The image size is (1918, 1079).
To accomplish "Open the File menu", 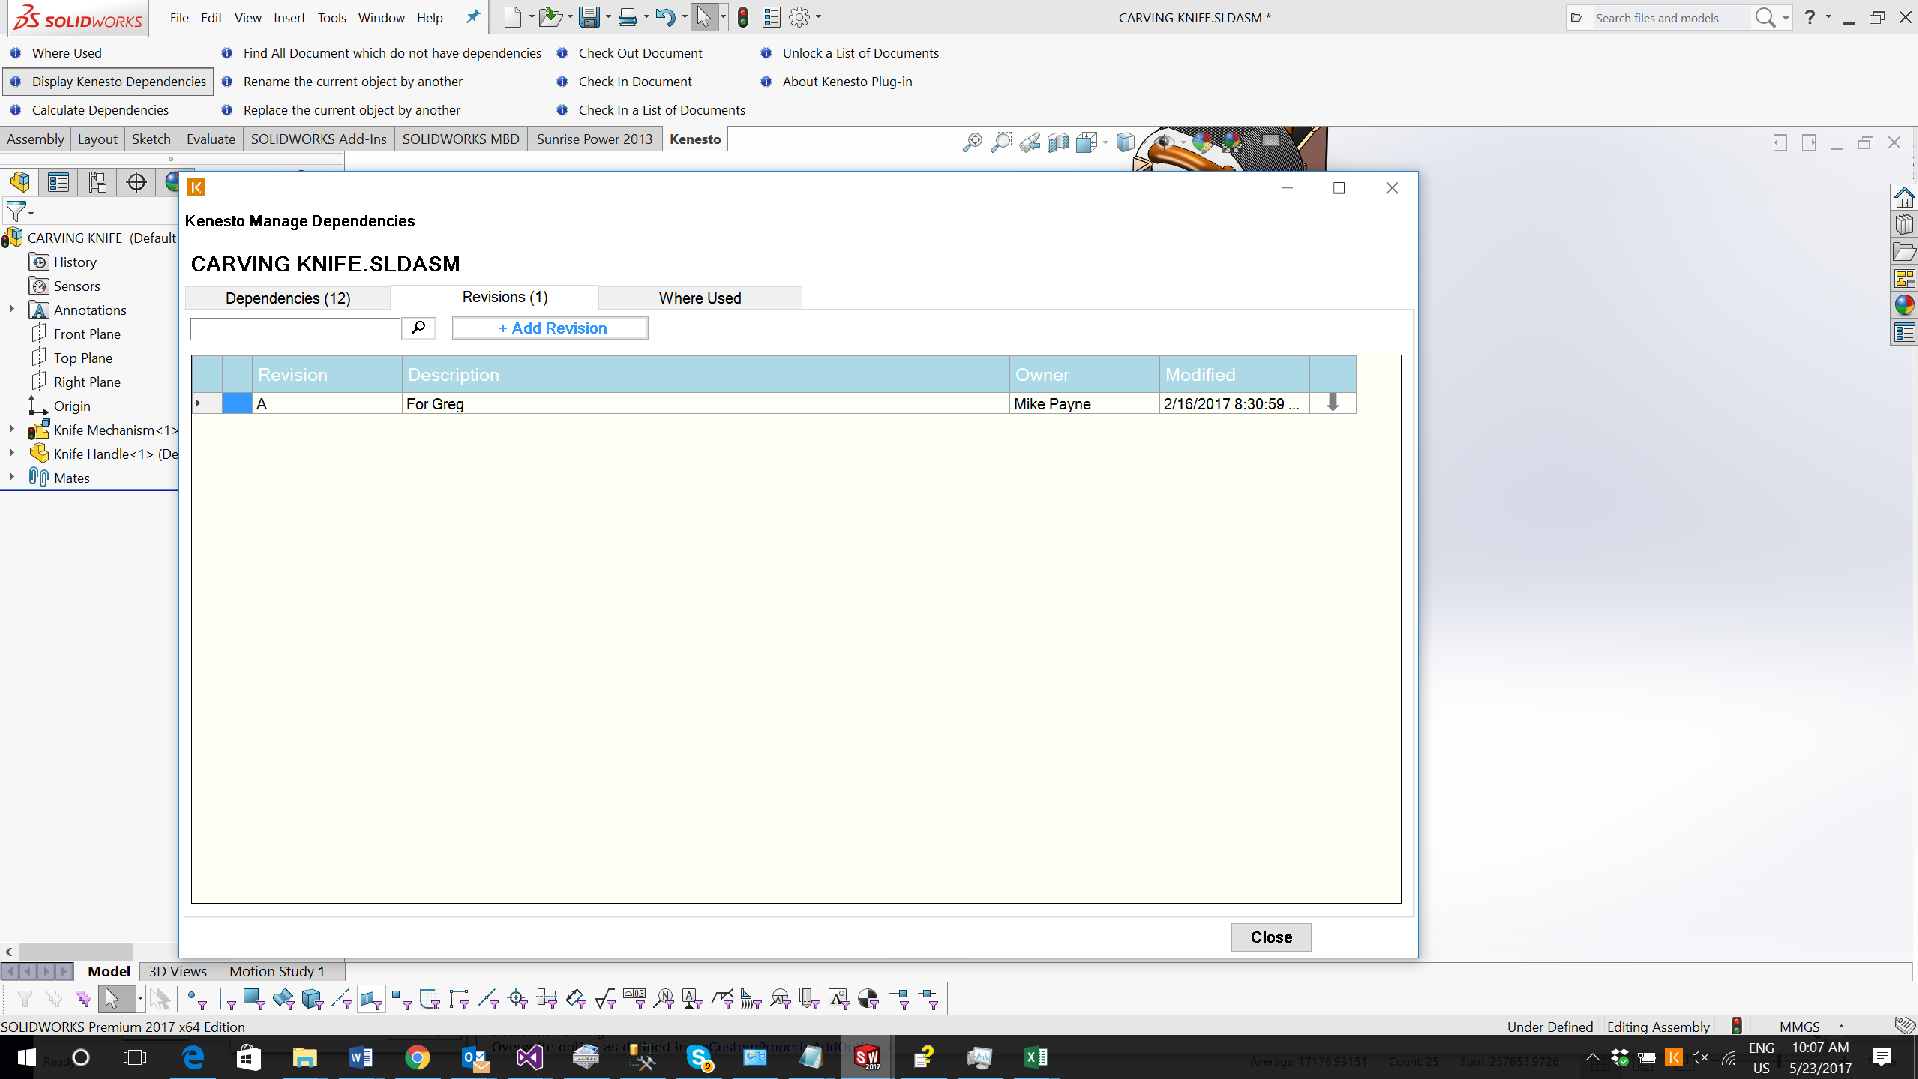I will pyautogui.click(x=179, y=17).
